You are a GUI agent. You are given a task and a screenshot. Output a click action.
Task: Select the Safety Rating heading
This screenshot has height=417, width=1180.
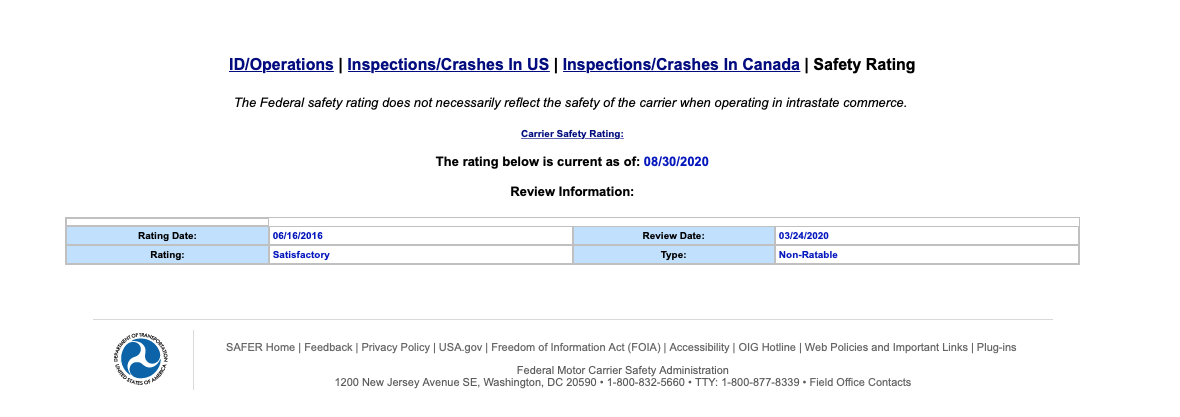click(864, 65)
